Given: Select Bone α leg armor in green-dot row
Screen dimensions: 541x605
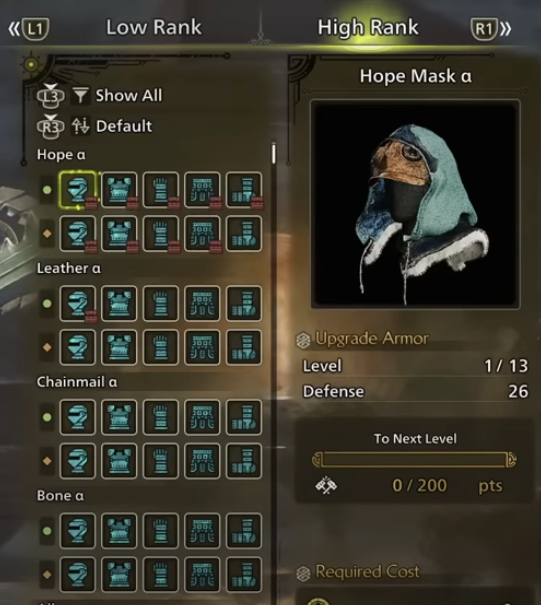Looking at the screenshot, I should [x=244, y=531].
